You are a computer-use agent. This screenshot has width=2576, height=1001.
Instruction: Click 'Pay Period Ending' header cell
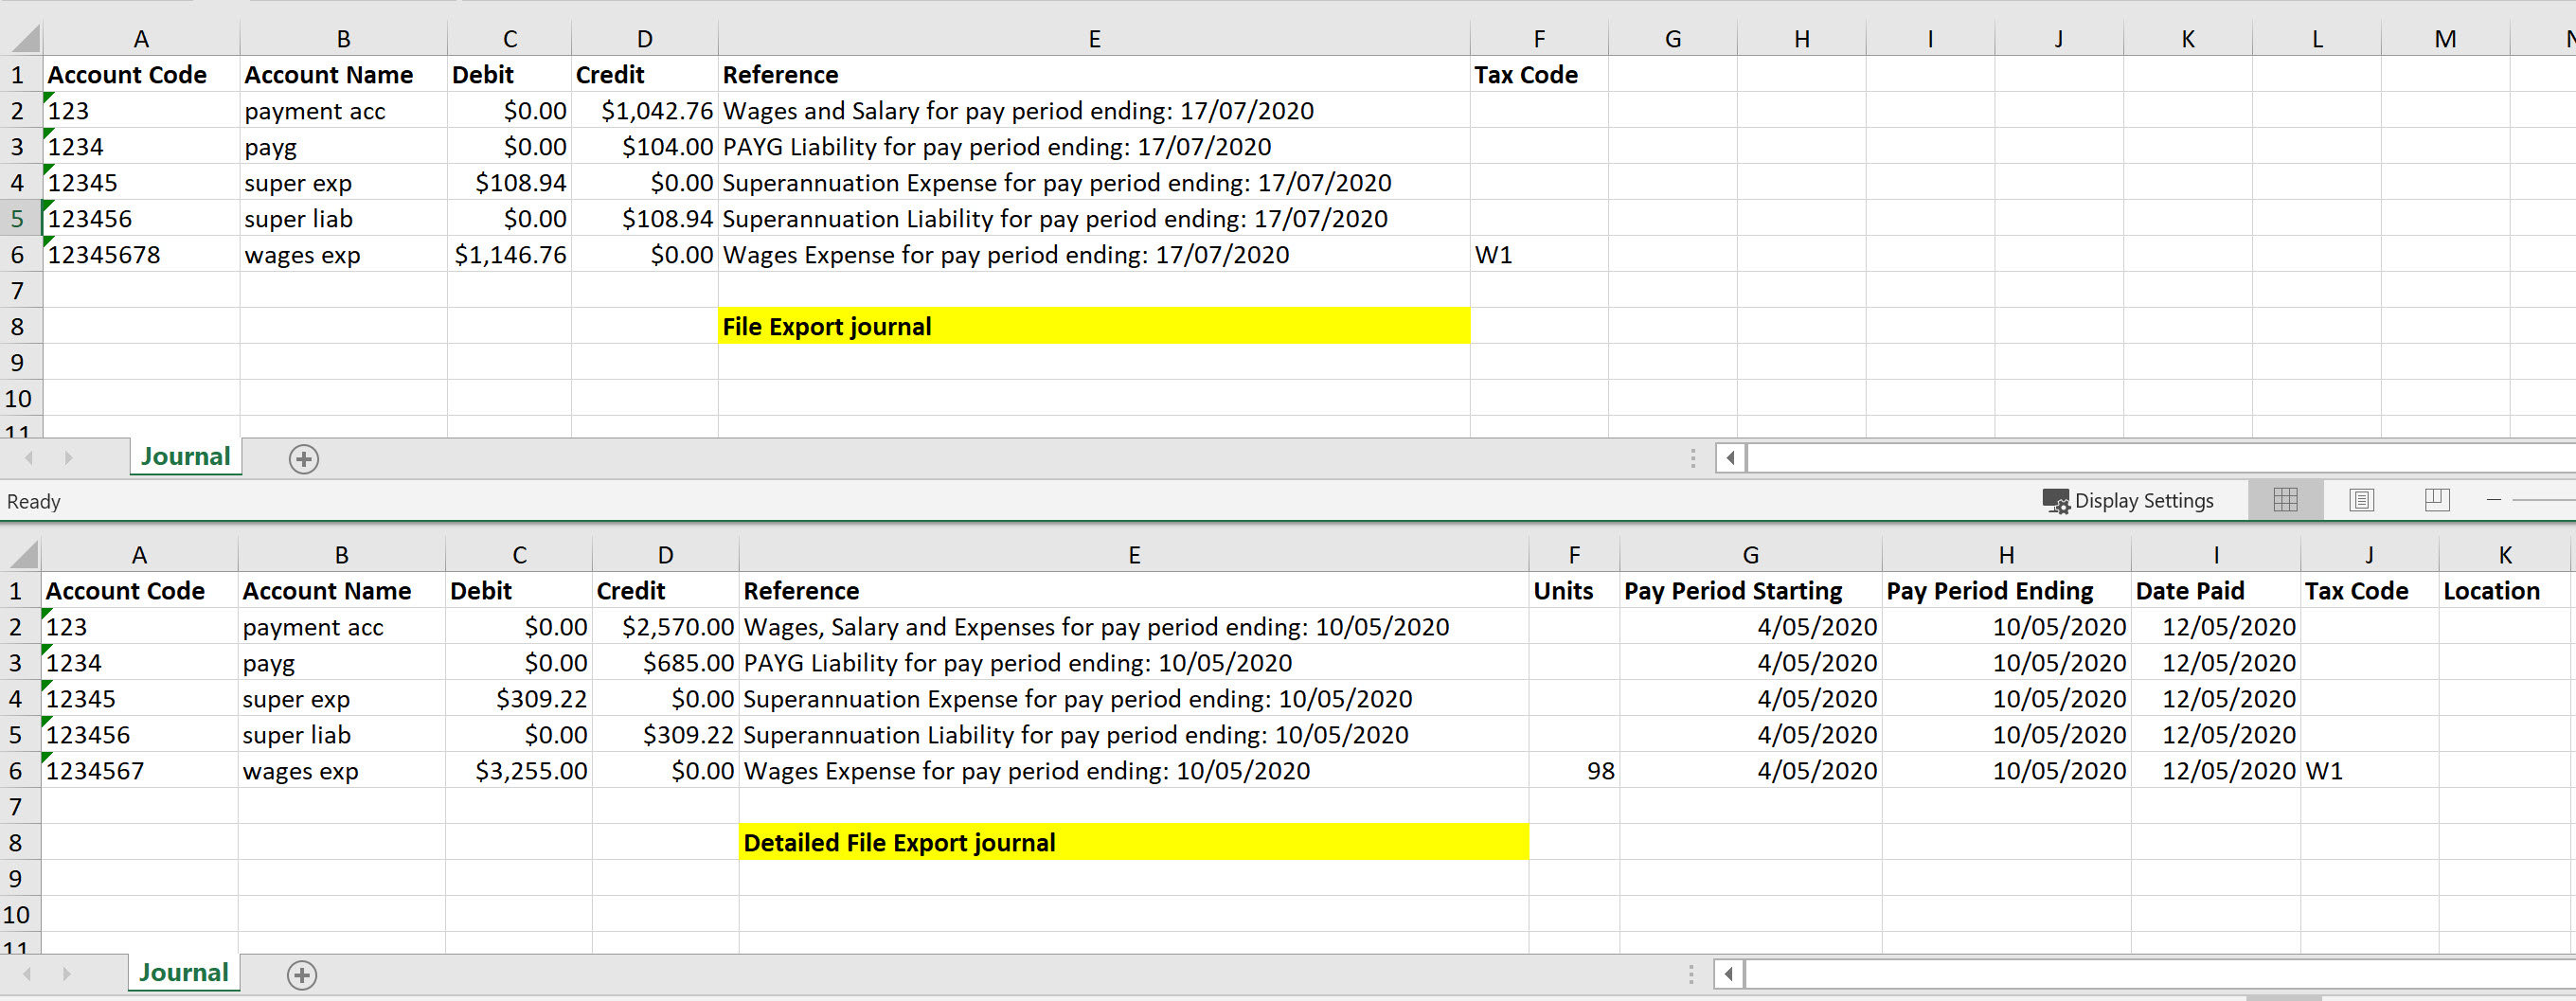[2006, 590]
